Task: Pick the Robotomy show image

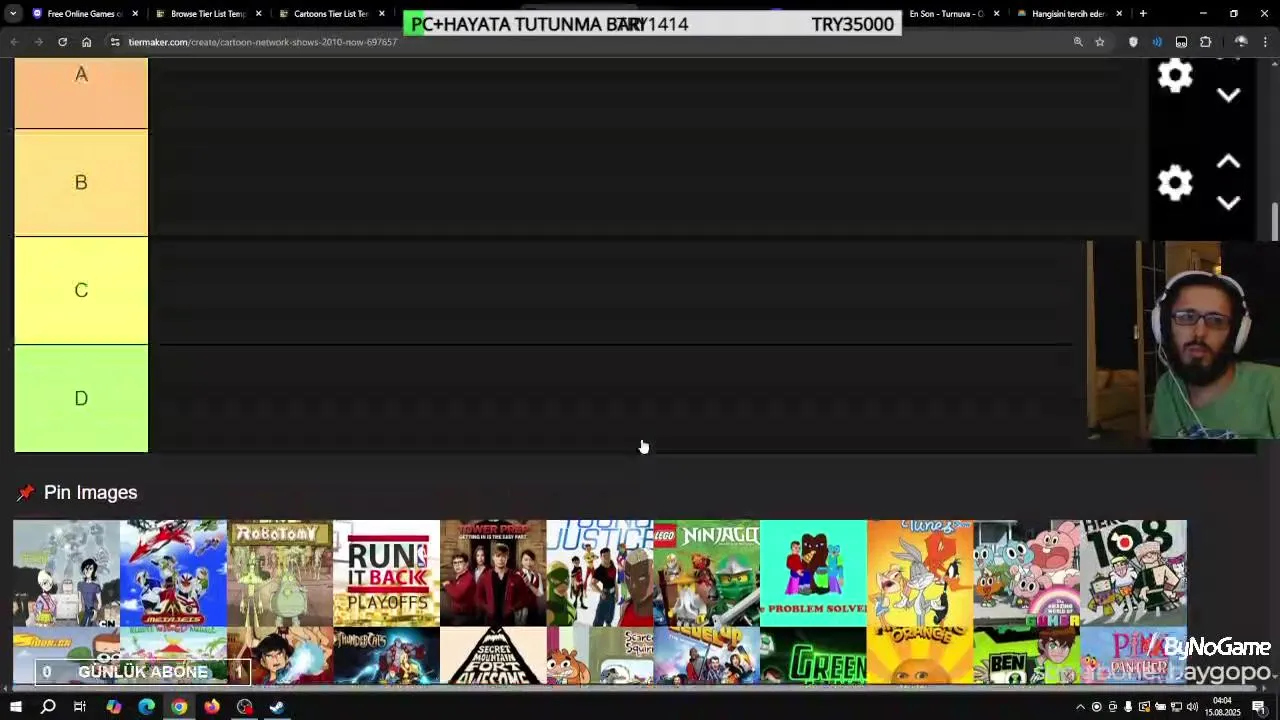Action: coord(280,573)
